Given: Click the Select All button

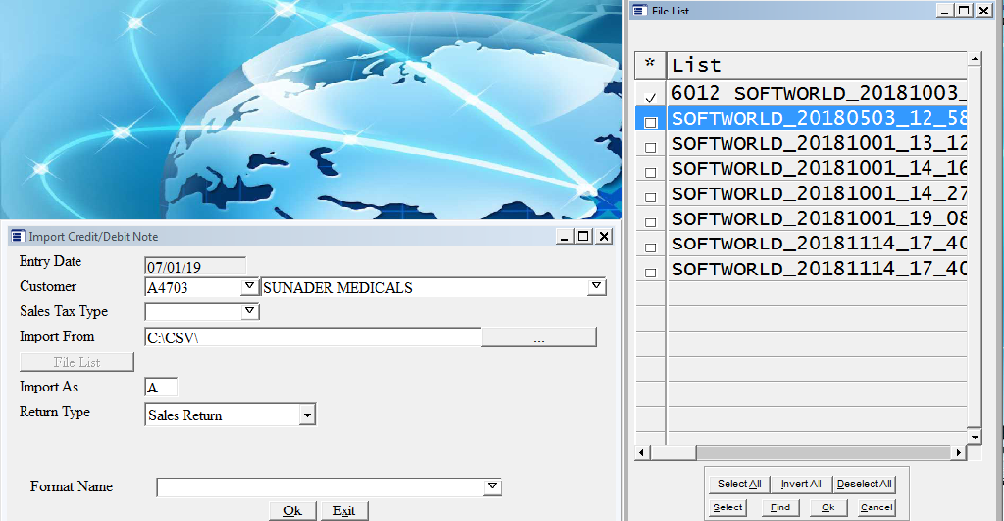Looking at the screenshot, I should [x=740, y=484].
